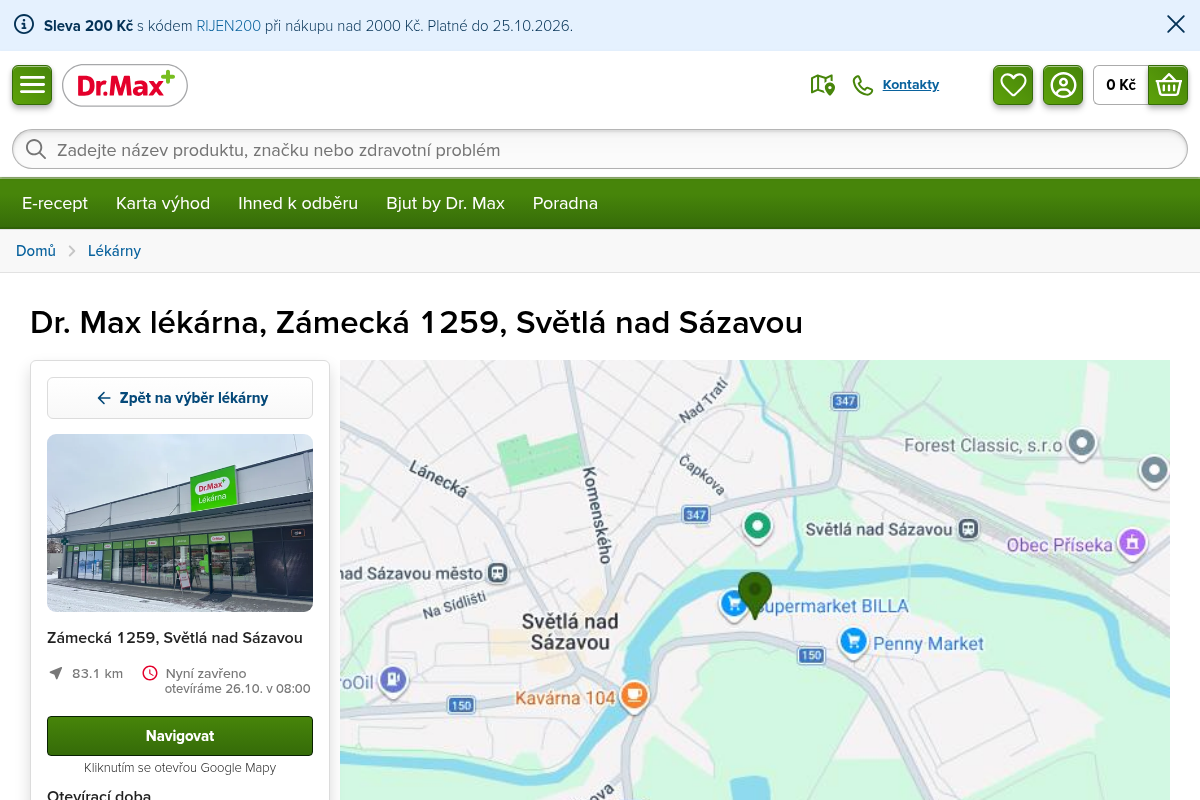Select the Obec Příseka map marker
The height and width of the screenshot is (800, 1200).
(1132, 543)
